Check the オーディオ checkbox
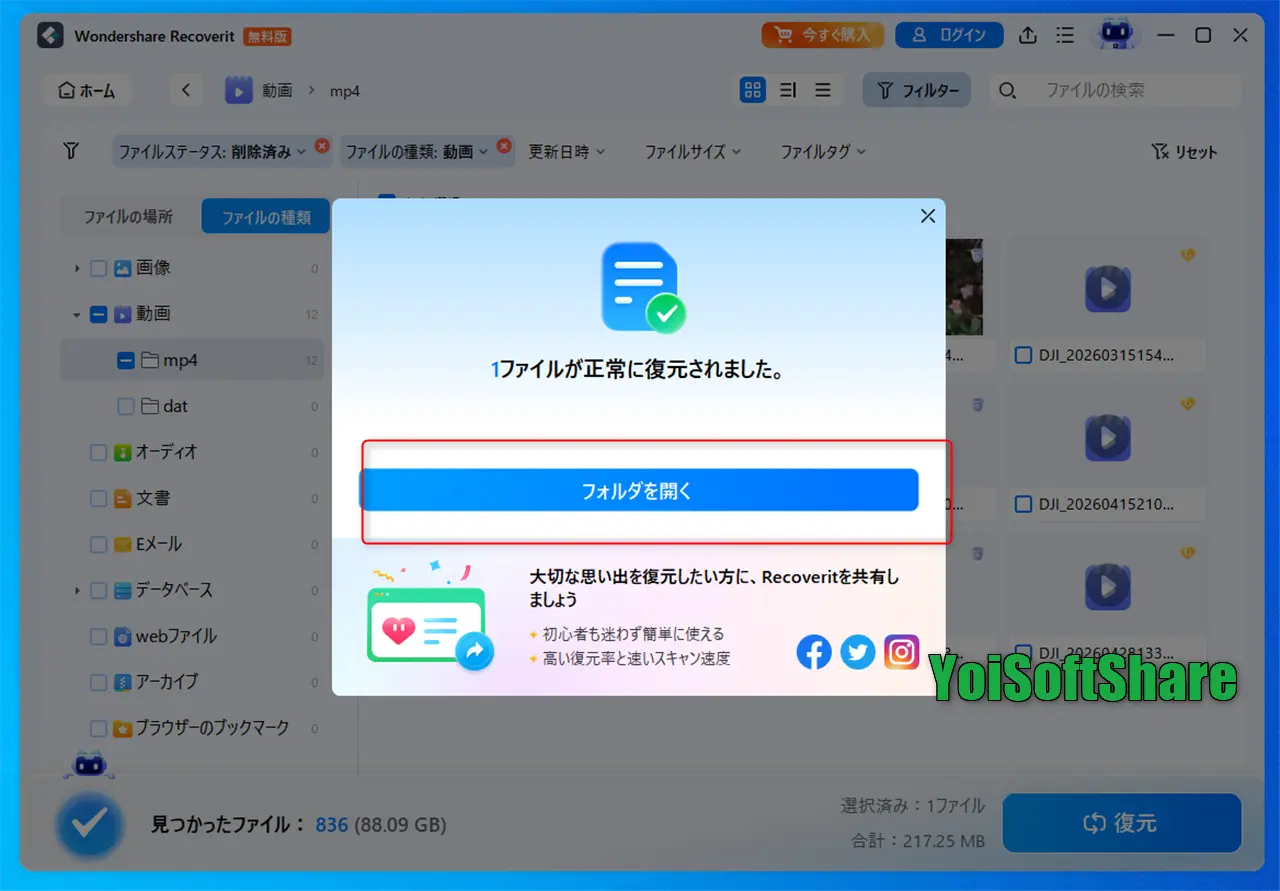This screenshot has height=891, width=1280. (x=98, y=452)
